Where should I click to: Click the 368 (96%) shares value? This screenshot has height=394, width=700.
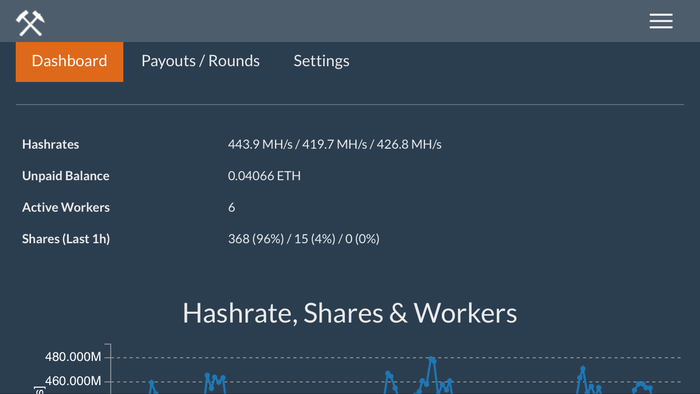[256, 239]
